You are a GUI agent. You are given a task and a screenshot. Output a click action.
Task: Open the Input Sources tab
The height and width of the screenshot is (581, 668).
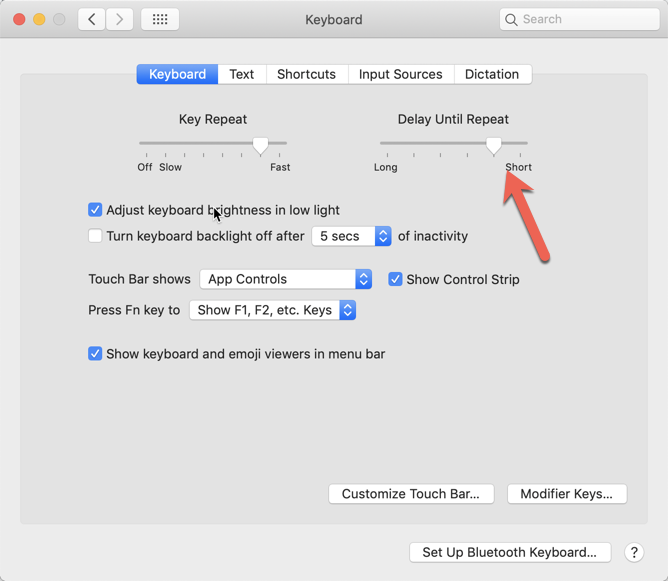click(400, 74)
